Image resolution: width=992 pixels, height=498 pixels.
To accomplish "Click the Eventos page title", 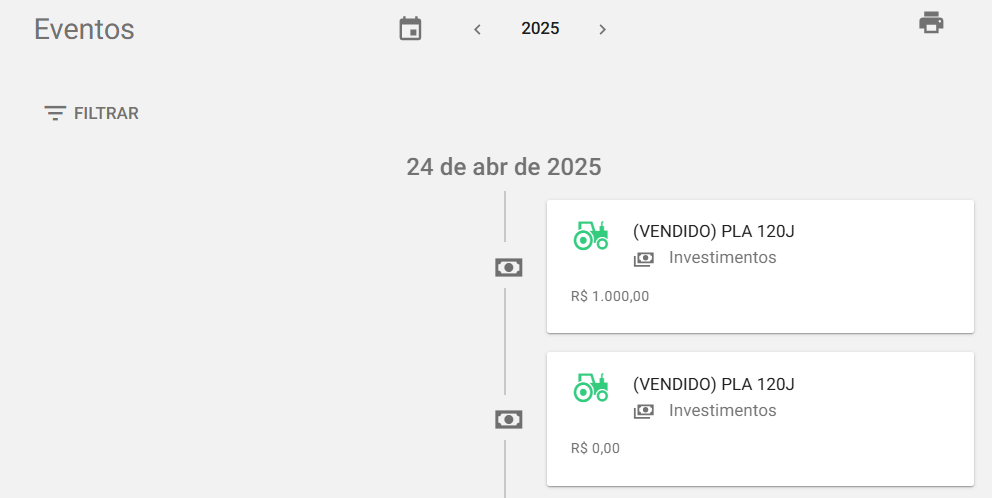I will point(84,29).
